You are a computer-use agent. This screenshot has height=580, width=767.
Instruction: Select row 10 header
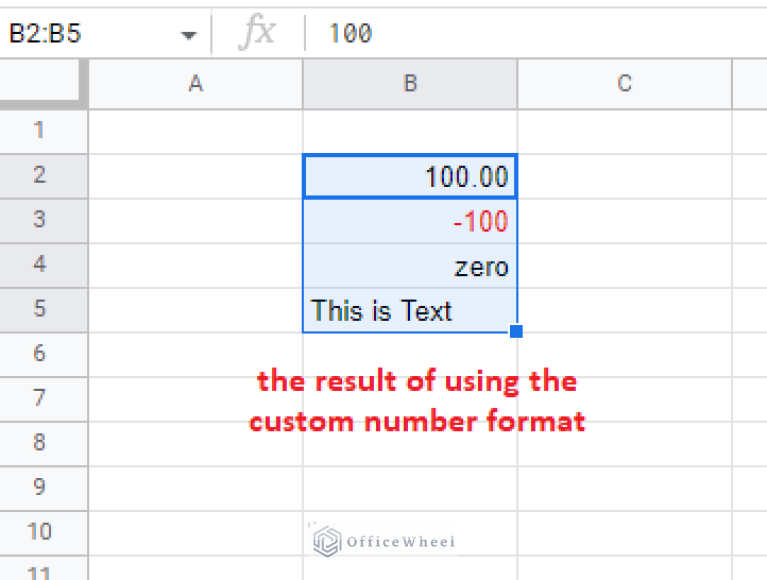click(40, 530)
